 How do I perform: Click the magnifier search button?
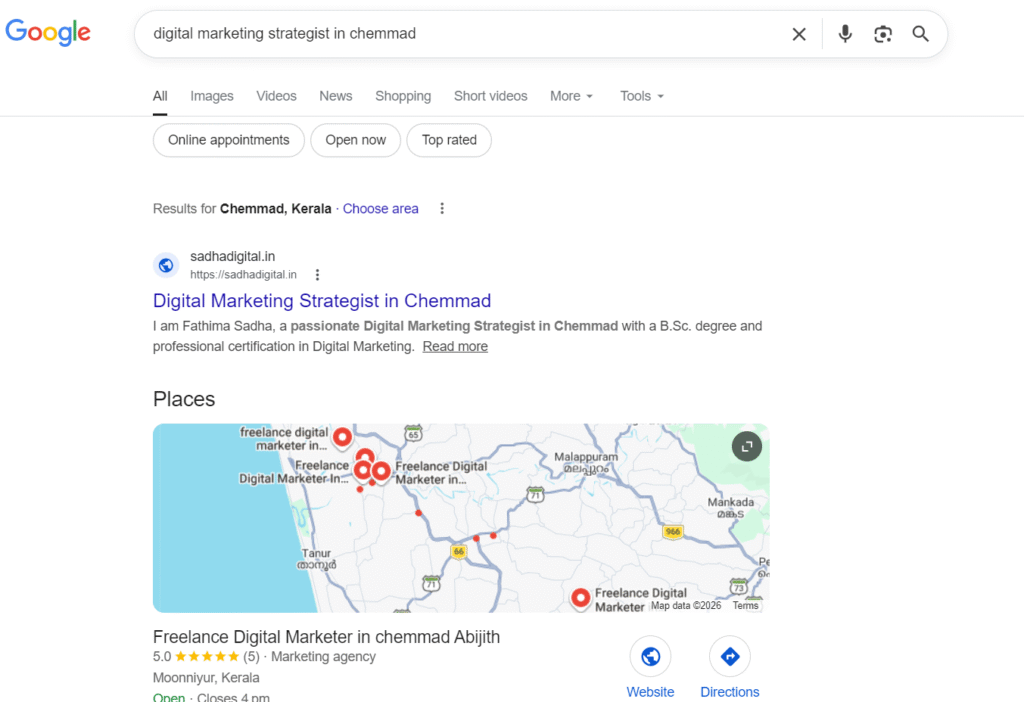[921, 34]
